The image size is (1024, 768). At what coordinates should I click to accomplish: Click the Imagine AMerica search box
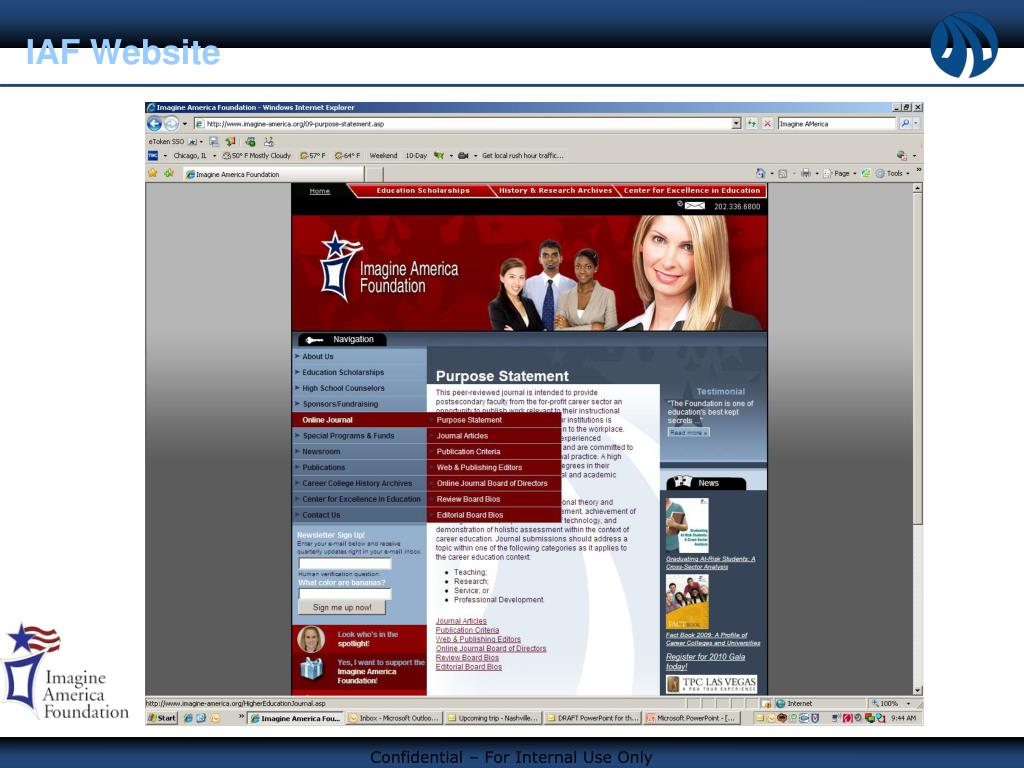[837, 123]
